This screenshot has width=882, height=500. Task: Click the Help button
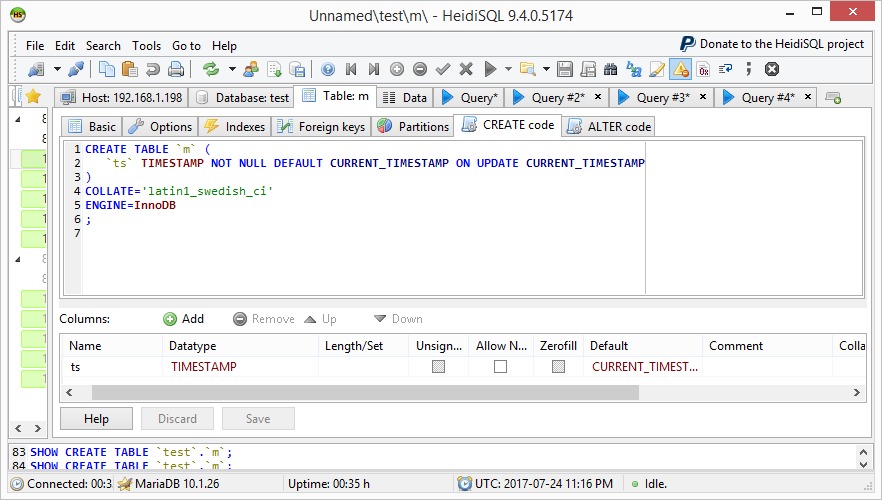pos(96,419)
